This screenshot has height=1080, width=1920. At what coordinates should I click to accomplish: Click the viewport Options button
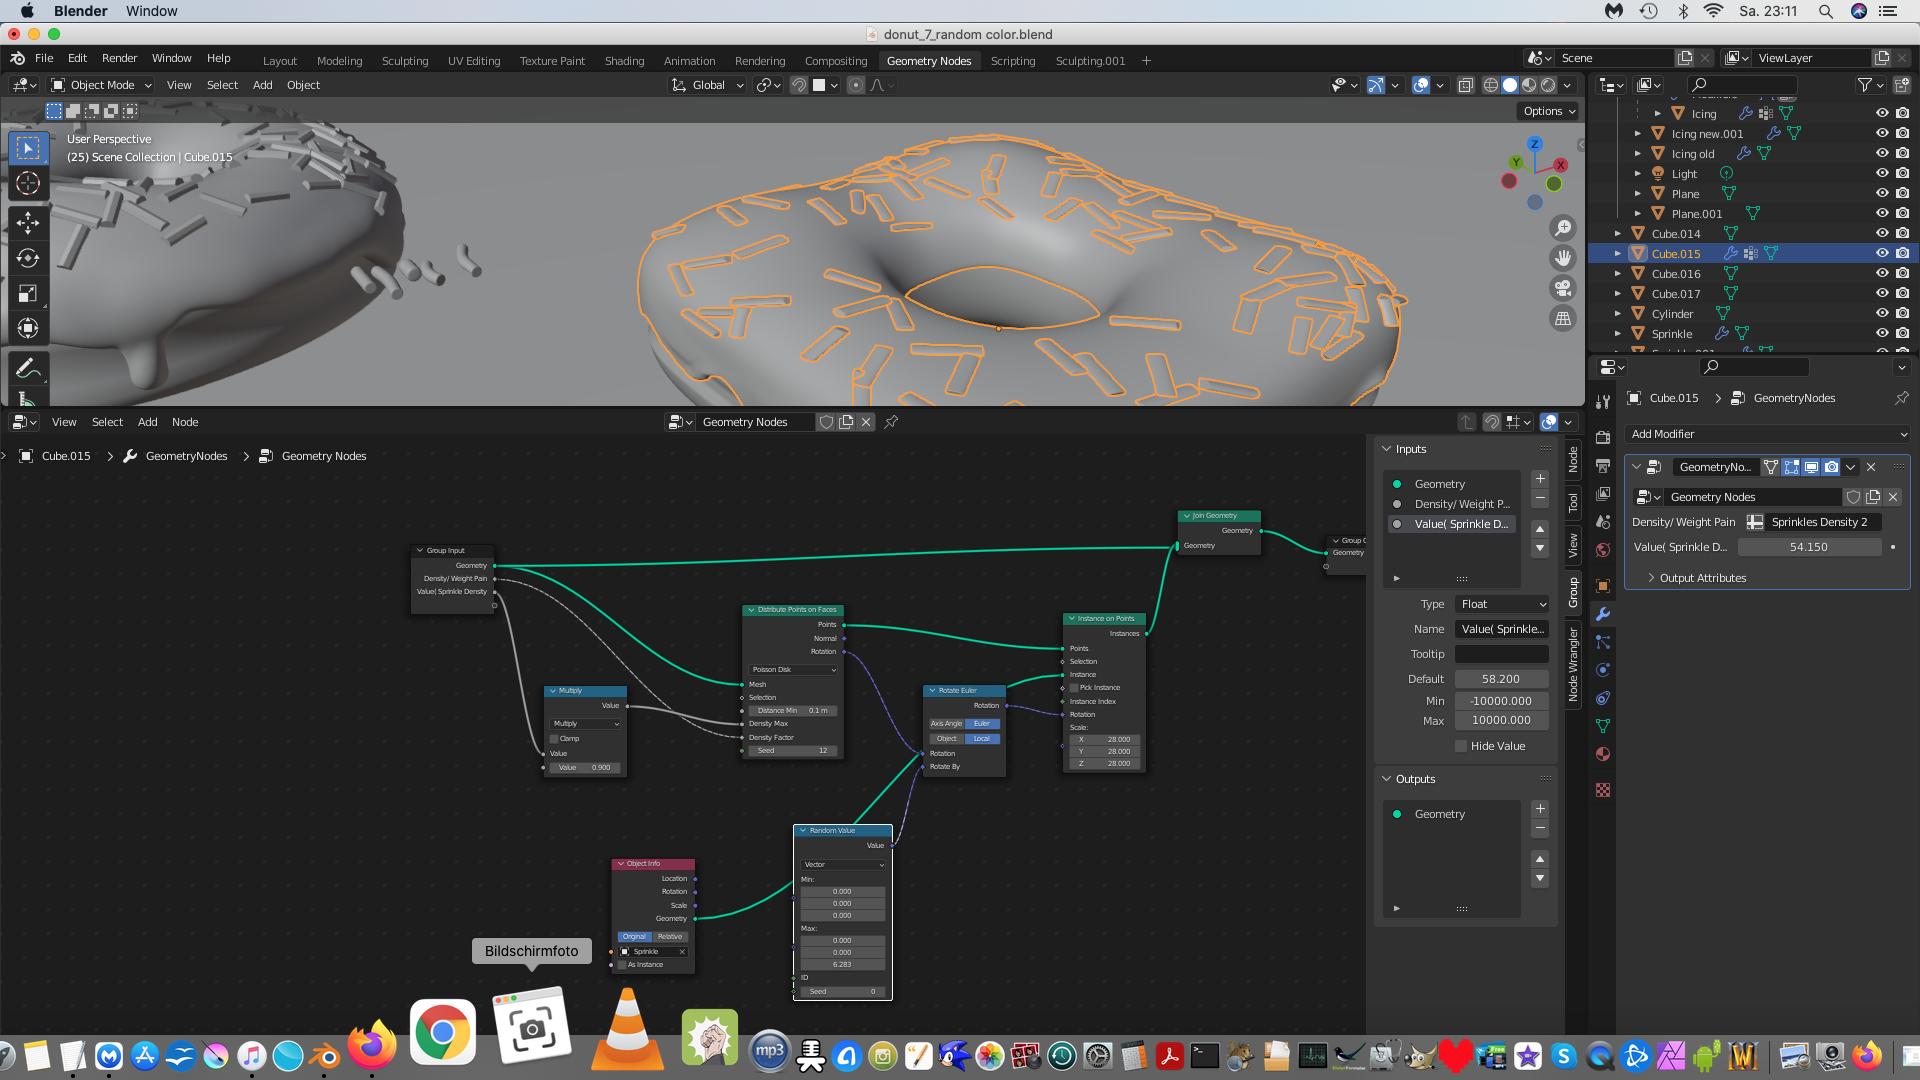[1548, 111]
